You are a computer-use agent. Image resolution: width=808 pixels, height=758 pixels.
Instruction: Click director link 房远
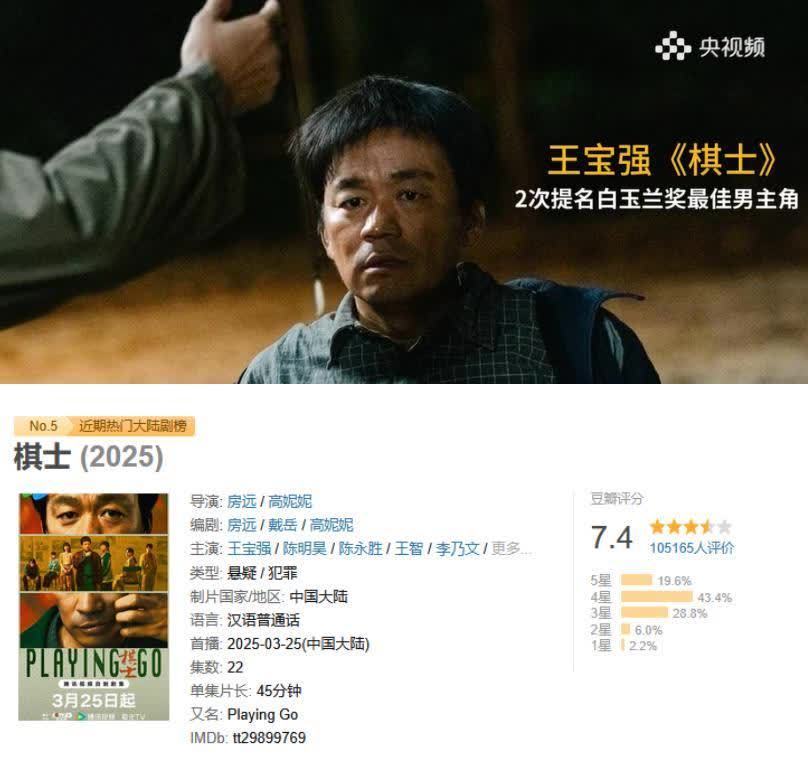242,501
